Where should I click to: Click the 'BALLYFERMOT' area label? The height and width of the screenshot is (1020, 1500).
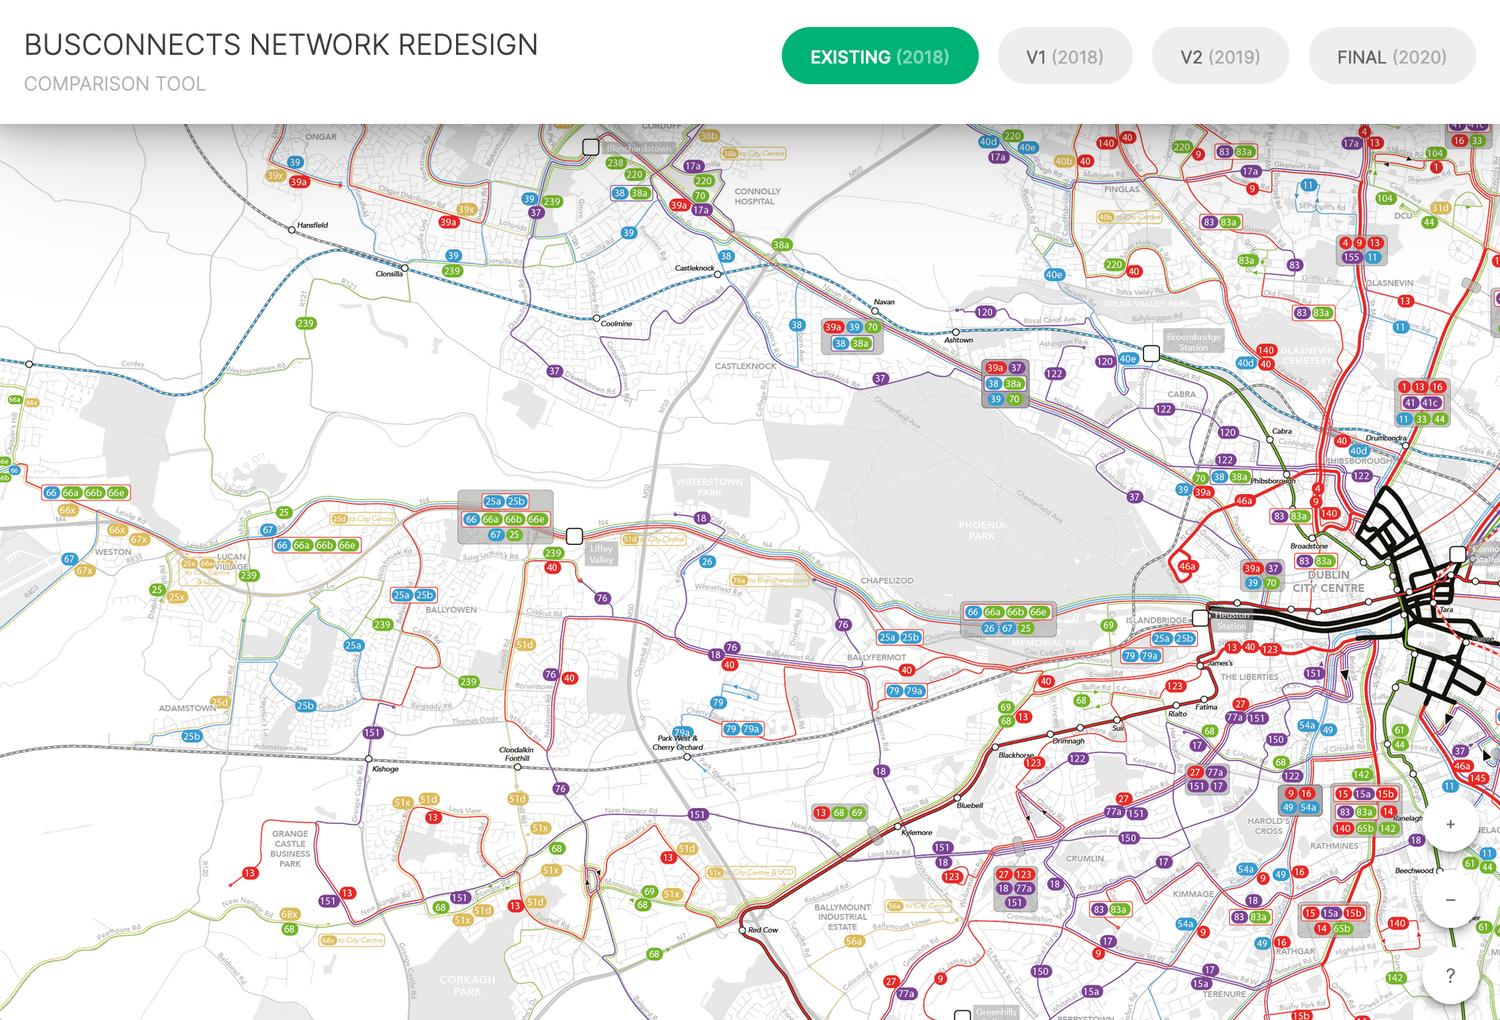(876, 657)
